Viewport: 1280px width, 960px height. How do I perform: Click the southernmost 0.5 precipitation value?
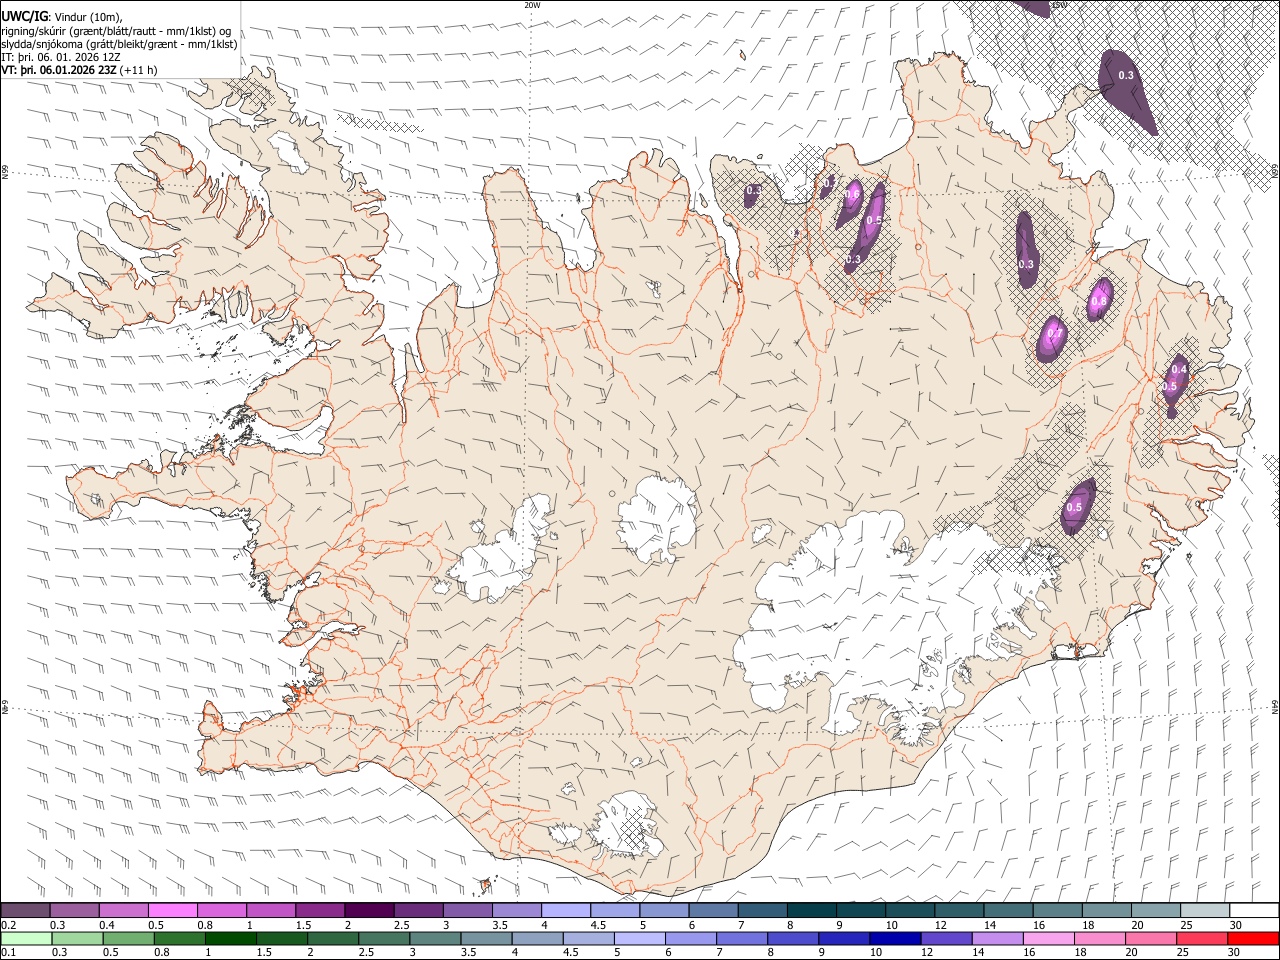point(1075,508)
